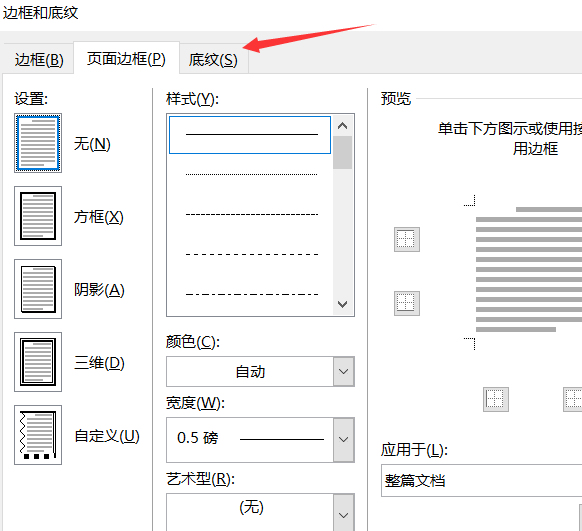Choose the long-dash line style
582x531 pixels.
[251, 254]
